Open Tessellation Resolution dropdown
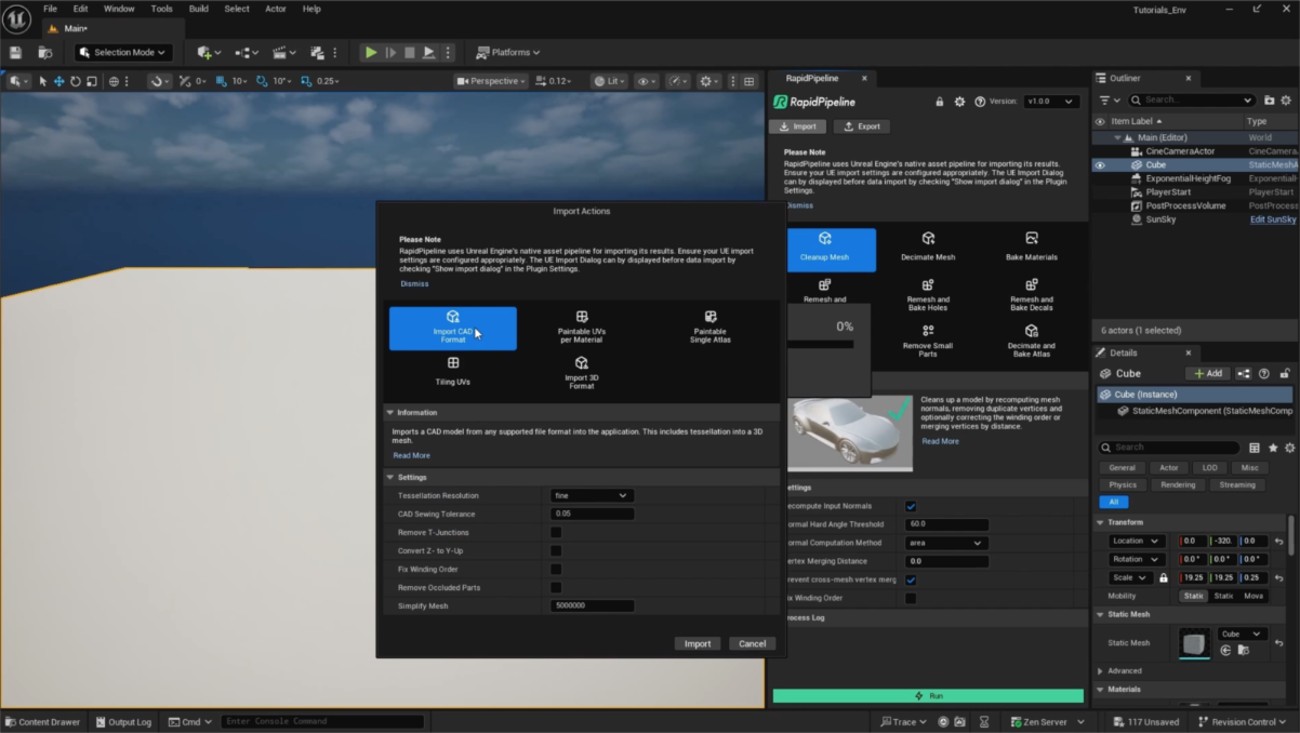Image resolution: width=1300 pixels, height=733 pixels. pos(591,496)
